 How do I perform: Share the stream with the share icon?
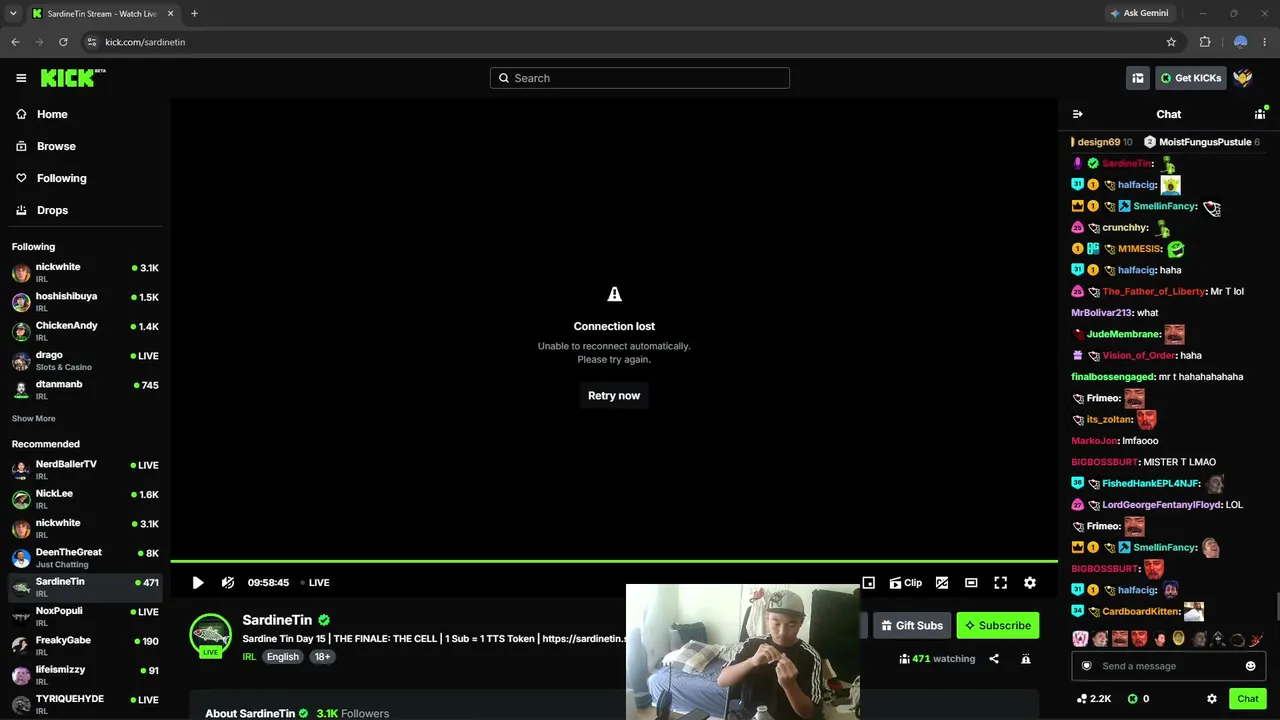pyautogui.click(x=994, y=659)
